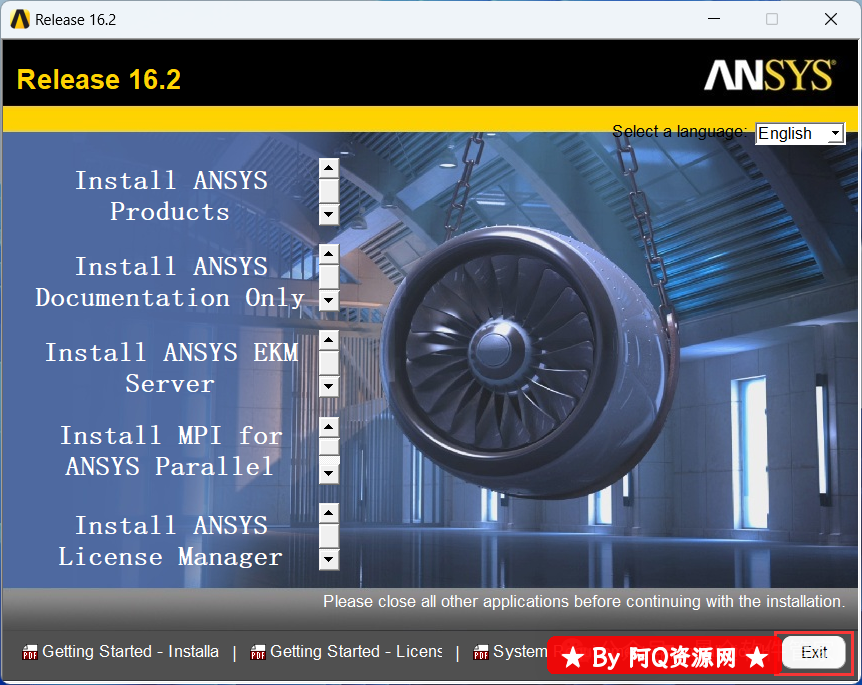The width and height of the screenshot is (862, 685).
Task: Click the Exit button
Action: [x=814, y=653]
